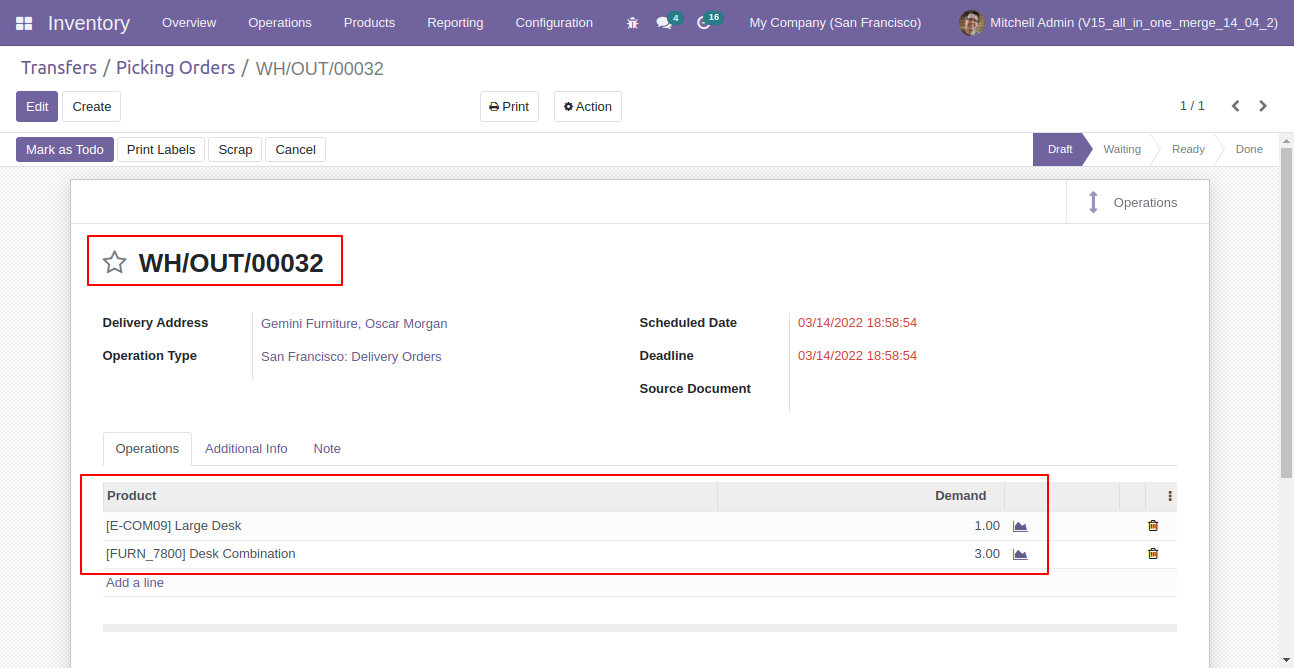Go to next record with right arrow
This screenshot has height=668, width=1294.
click(1263, 106)
